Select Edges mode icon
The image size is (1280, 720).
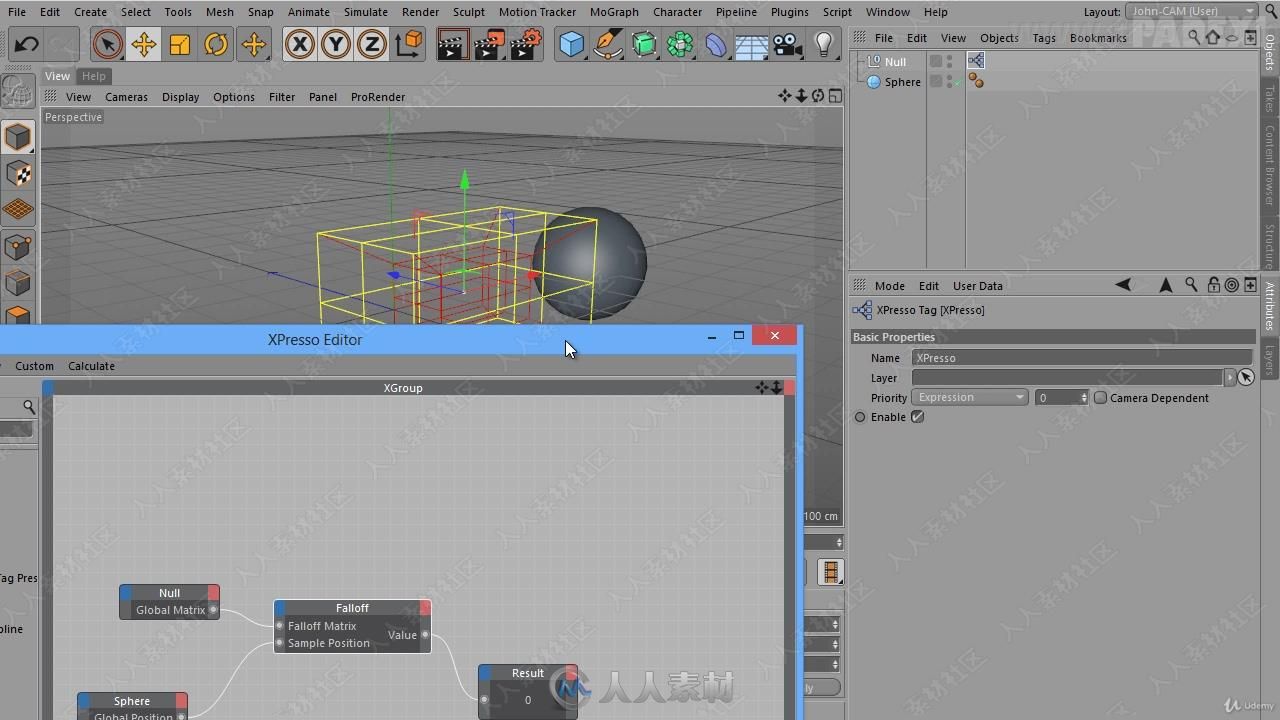point(18,282)
